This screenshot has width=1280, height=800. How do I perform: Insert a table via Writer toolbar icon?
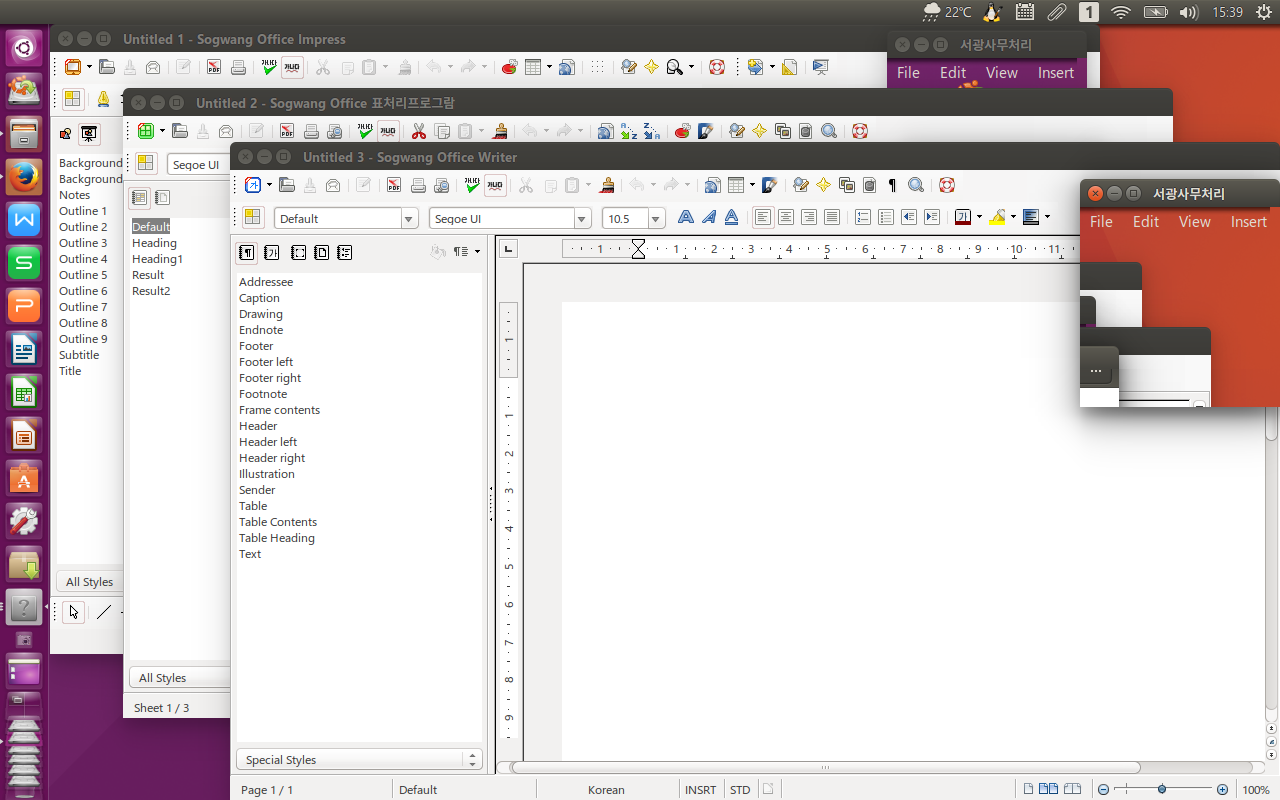(x=736, y=185)
